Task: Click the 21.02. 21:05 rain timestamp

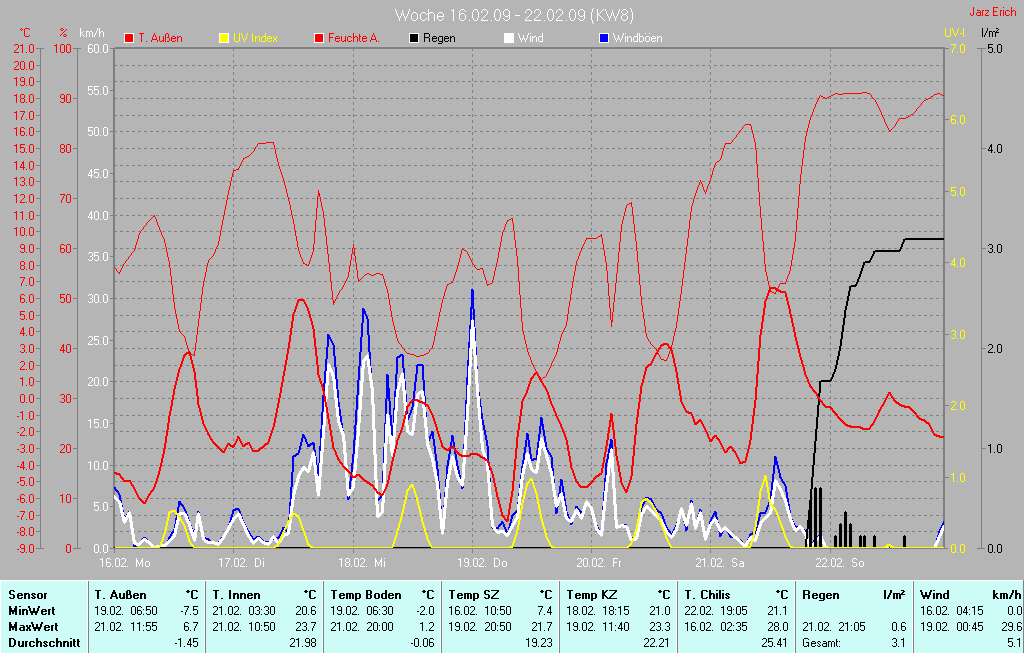Action: click(834, 627)
